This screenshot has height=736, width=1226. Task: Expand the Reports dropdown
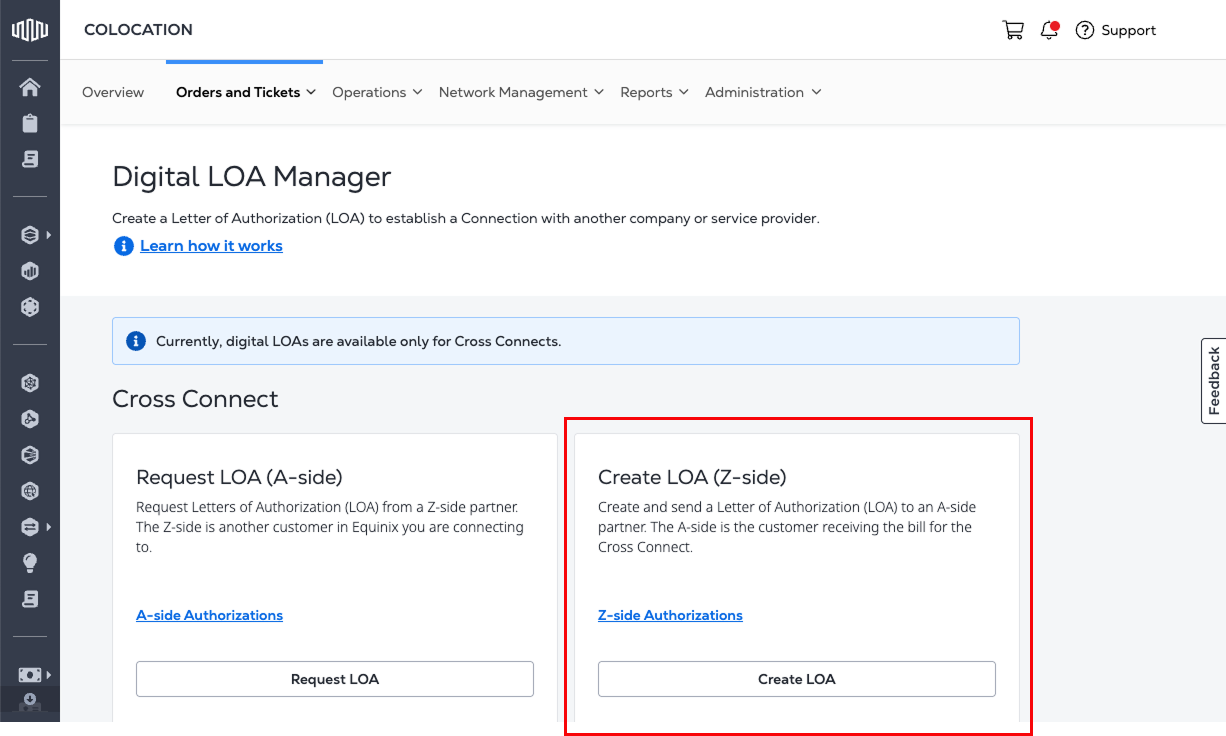click(x=654, y=92)
